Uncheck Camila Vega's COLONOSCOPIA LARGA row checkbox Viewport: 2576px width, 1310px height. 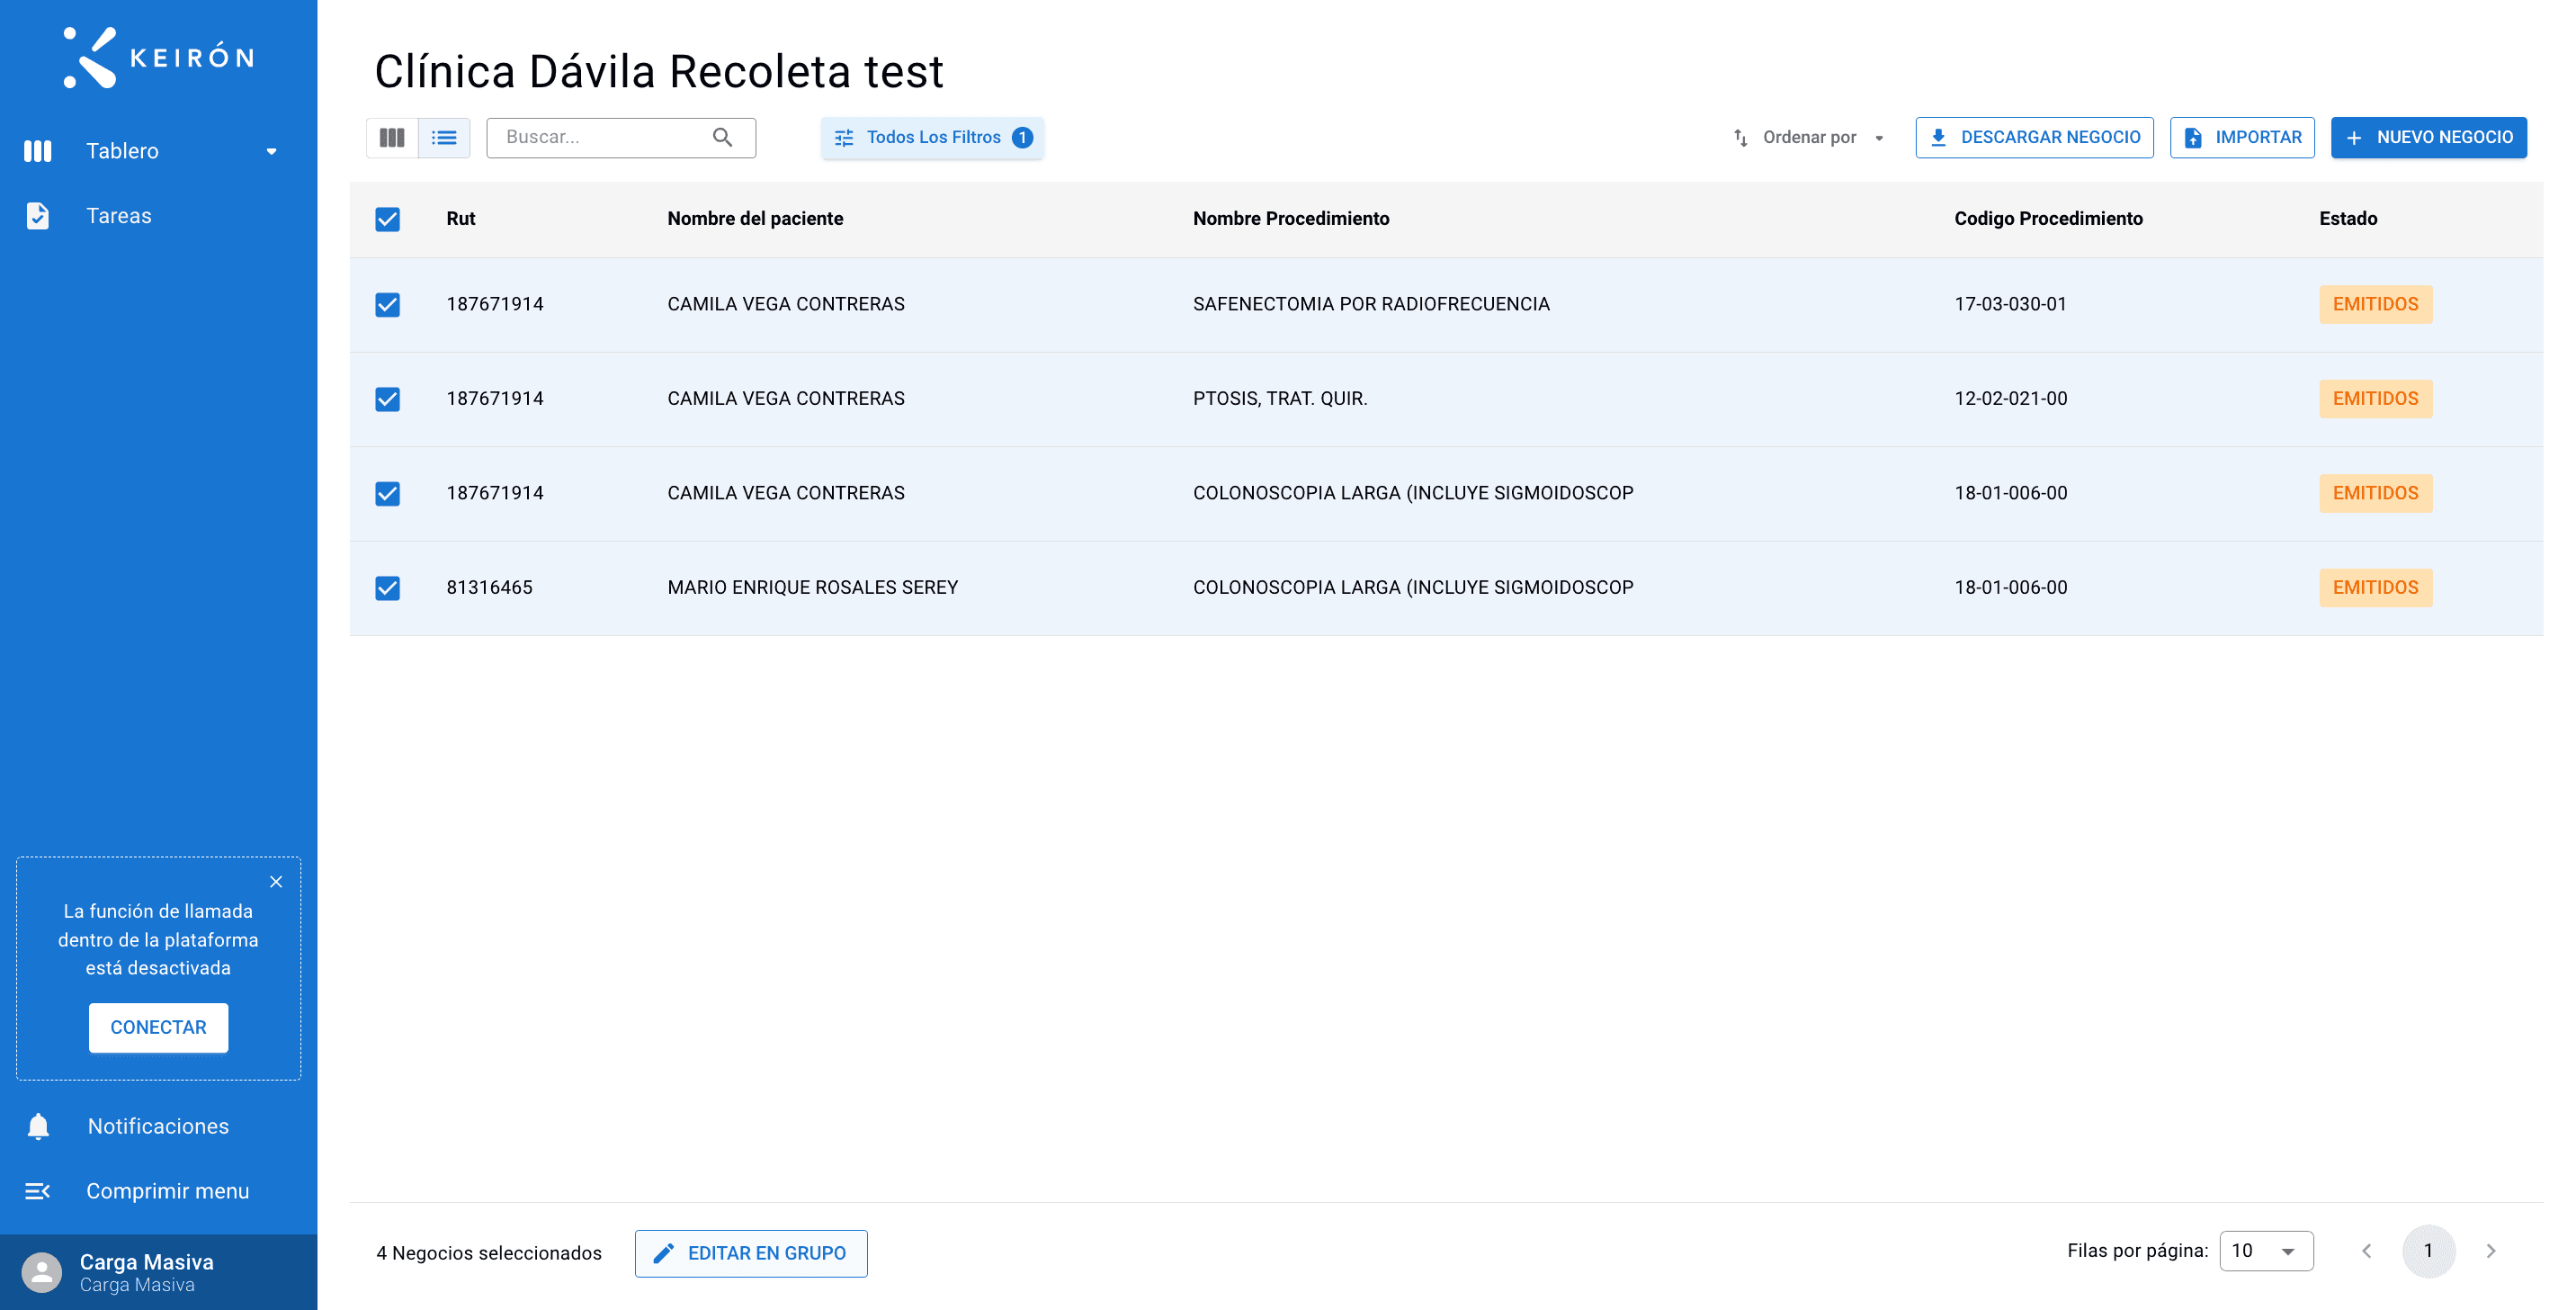388,493
